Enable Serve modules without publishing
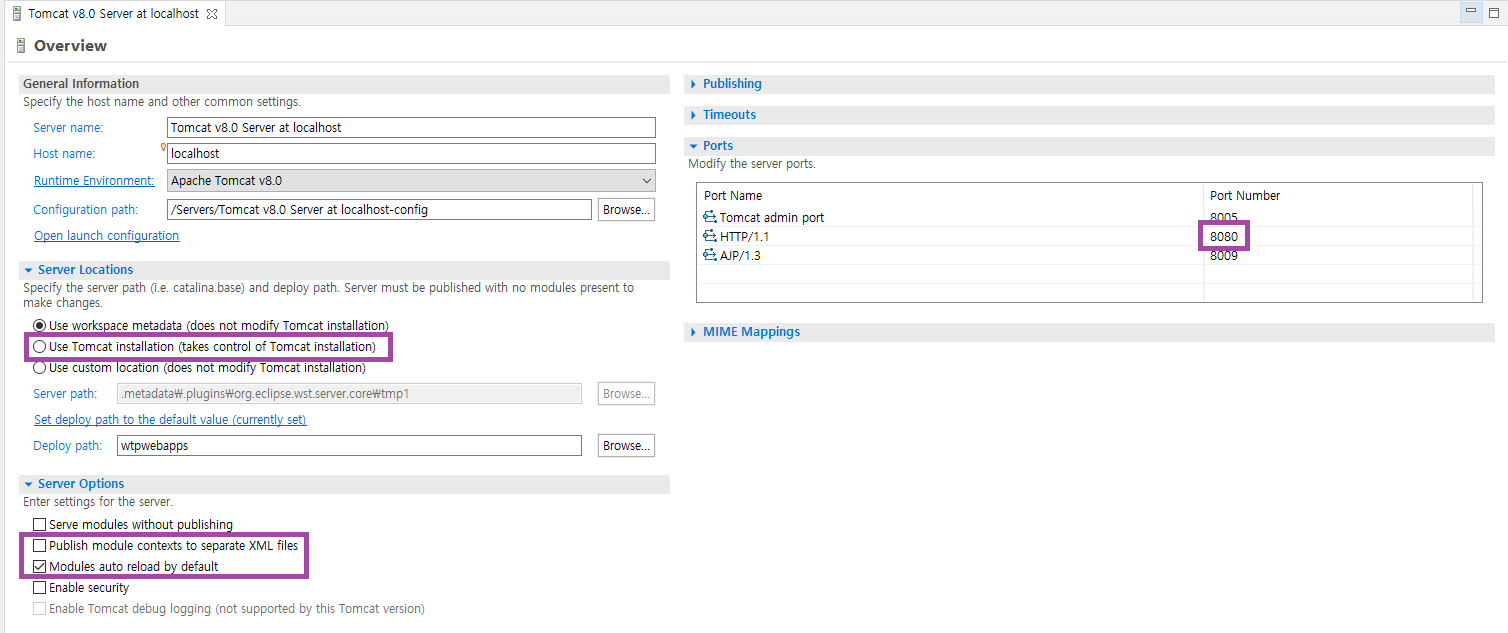The height and width of the screenshot is (633, 1508). point(40,524)
